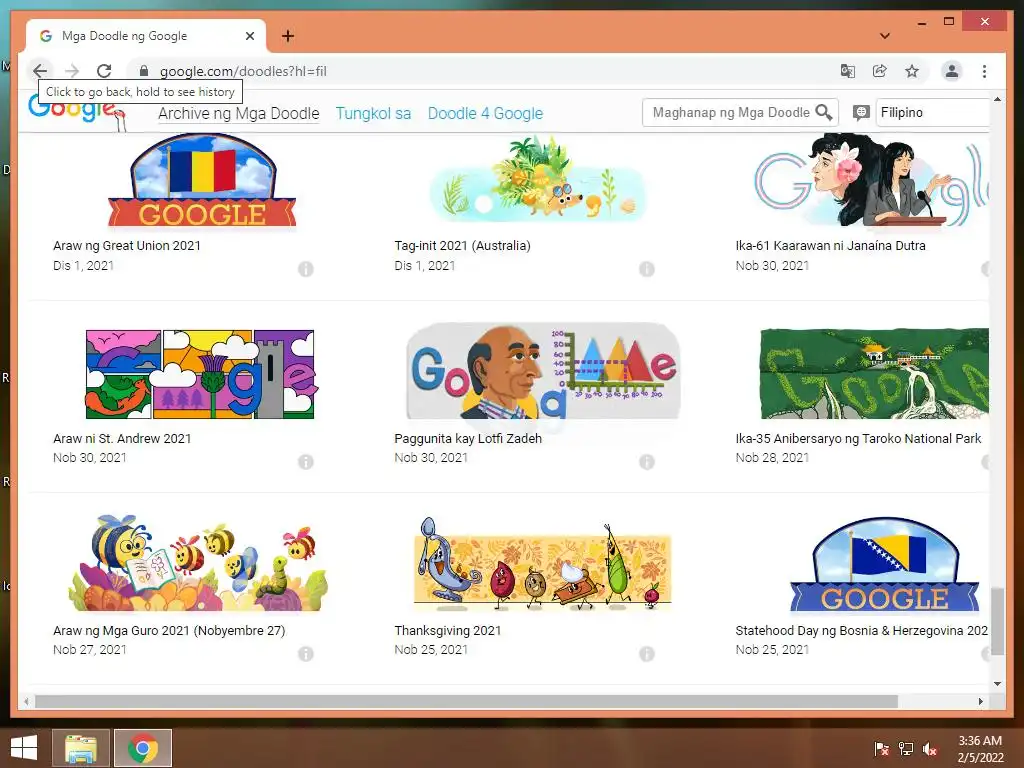Open the Chrome three-dot menu

[984, 71]
